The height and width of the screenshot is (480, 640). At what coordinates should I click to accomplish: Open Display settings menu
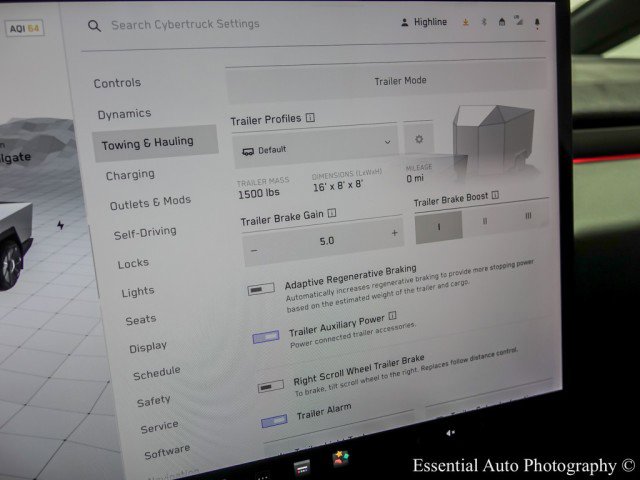click(148, 347)
